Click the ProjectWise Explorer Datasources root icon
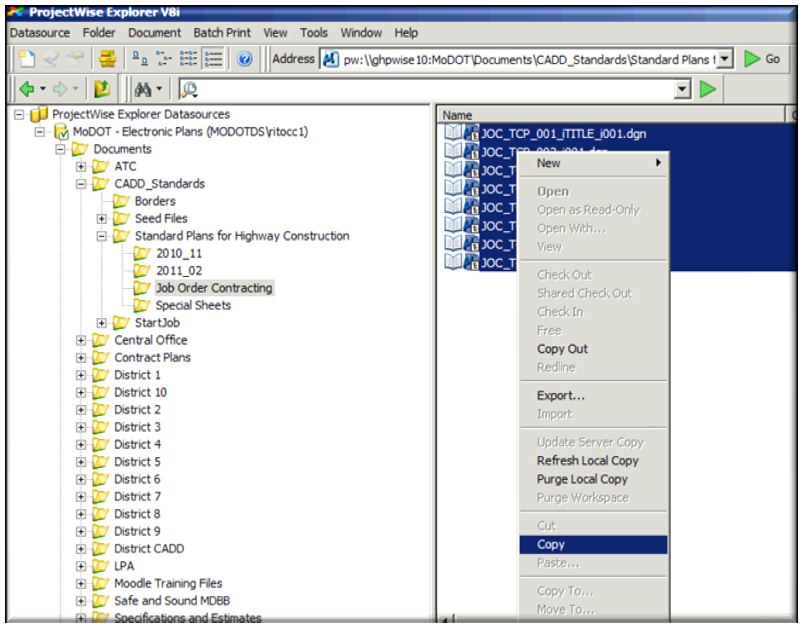 pos(39,114)
